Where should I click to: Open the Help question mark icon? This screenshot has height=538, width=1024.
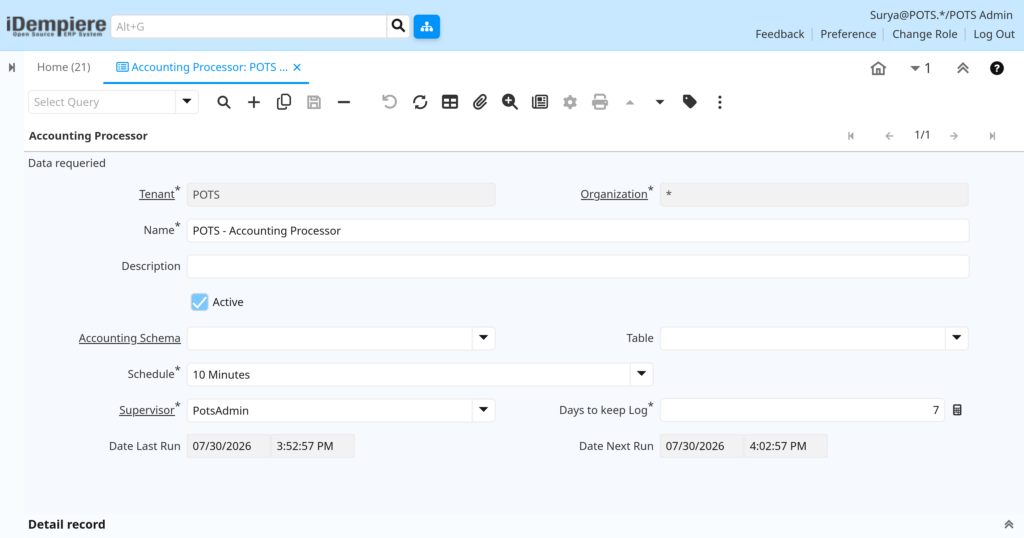click(x=997, y=68)
